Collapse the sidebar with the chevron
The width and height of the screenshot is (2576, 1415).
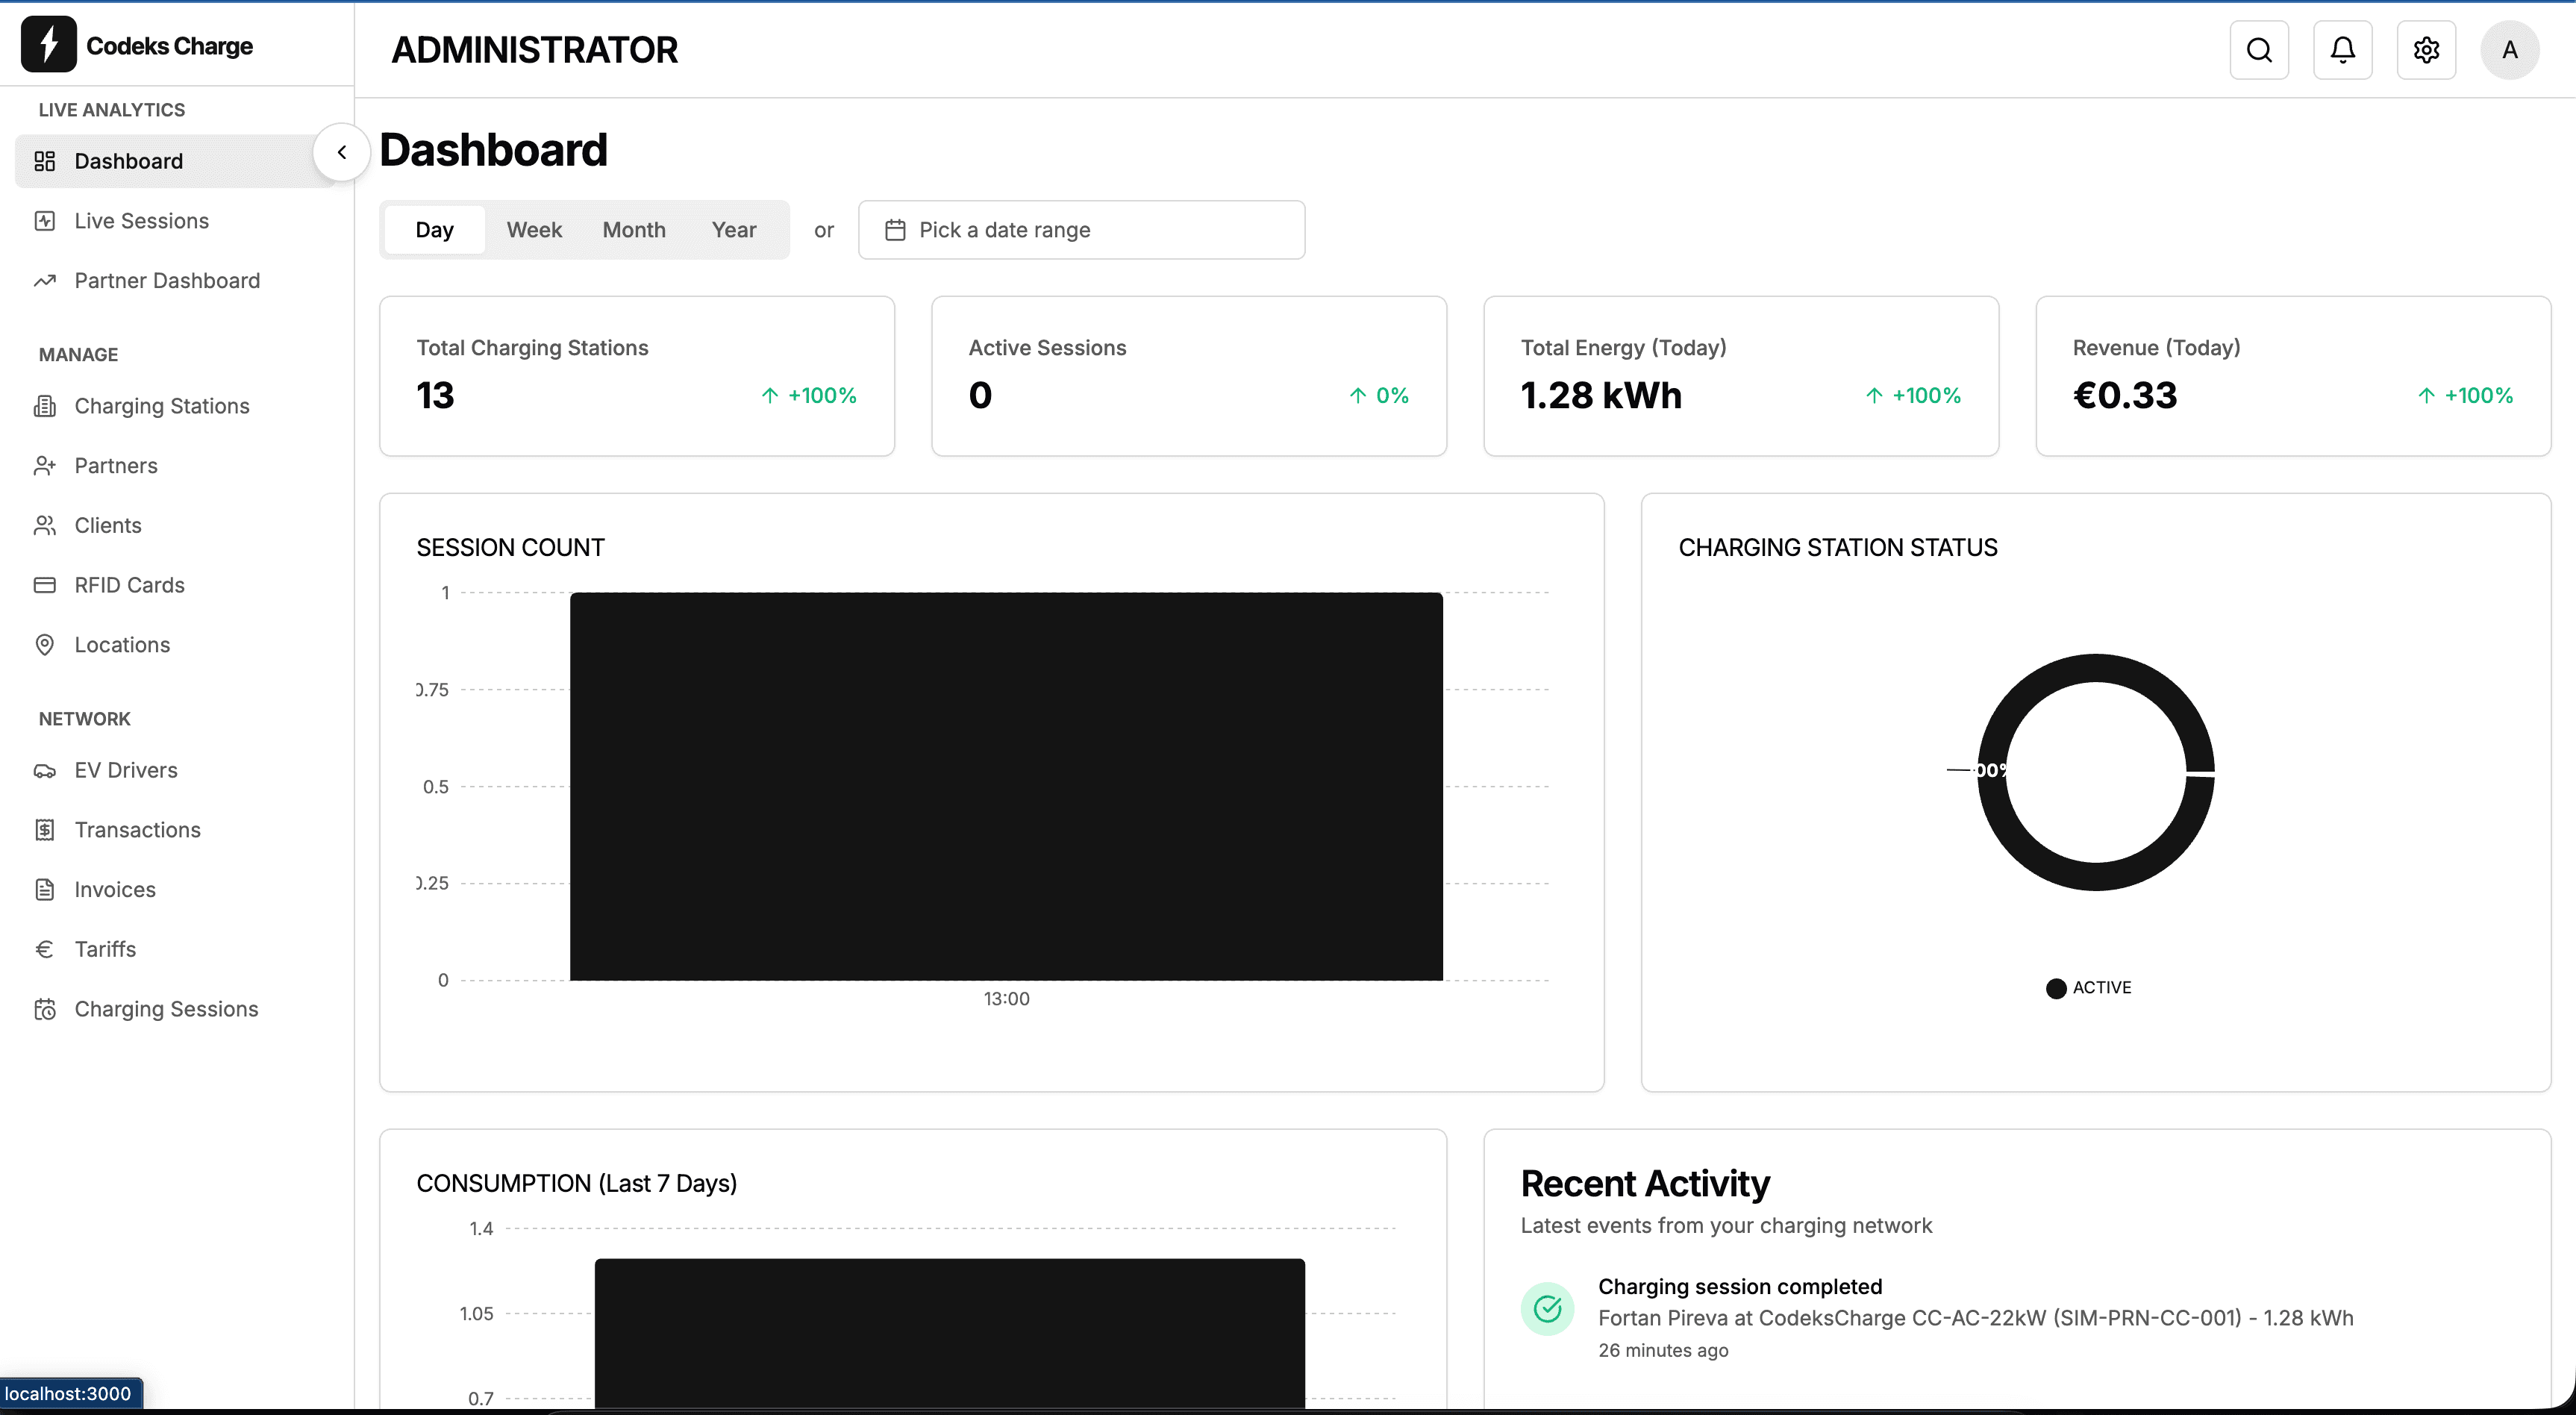(341, 152)
